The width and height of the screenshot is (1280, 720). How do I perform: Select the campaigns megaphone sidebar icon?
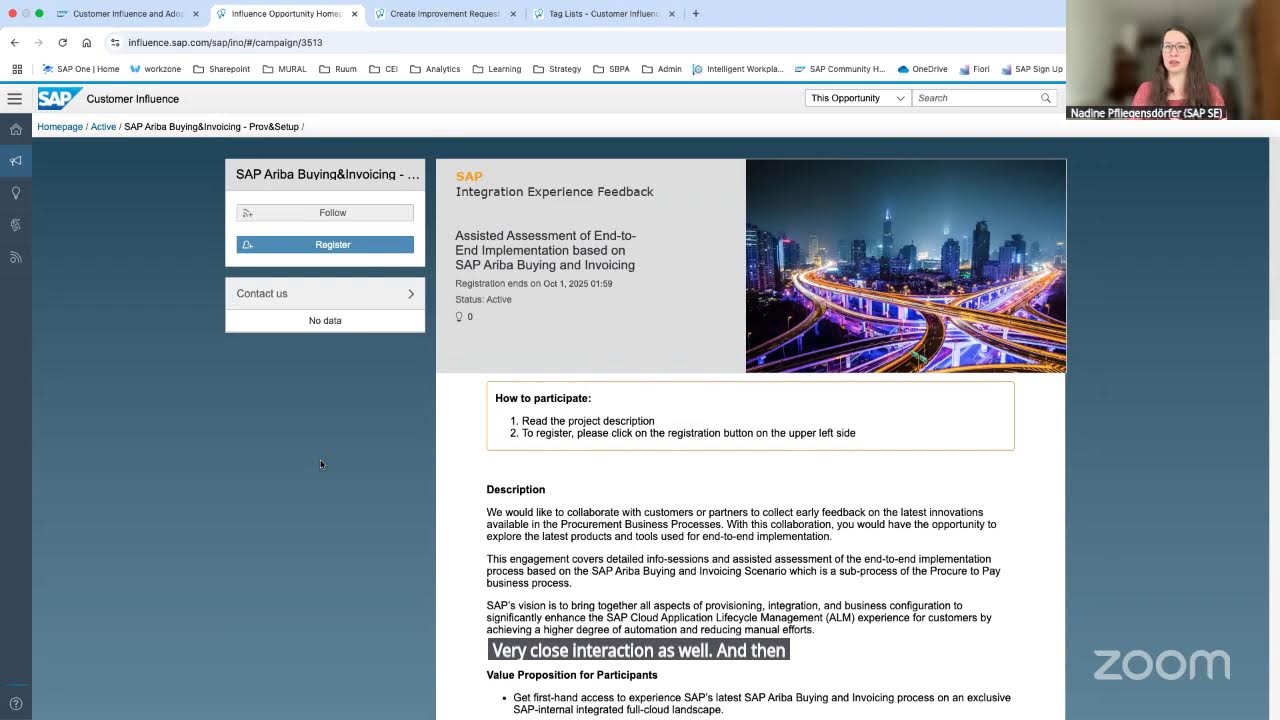tap(16, 161)
